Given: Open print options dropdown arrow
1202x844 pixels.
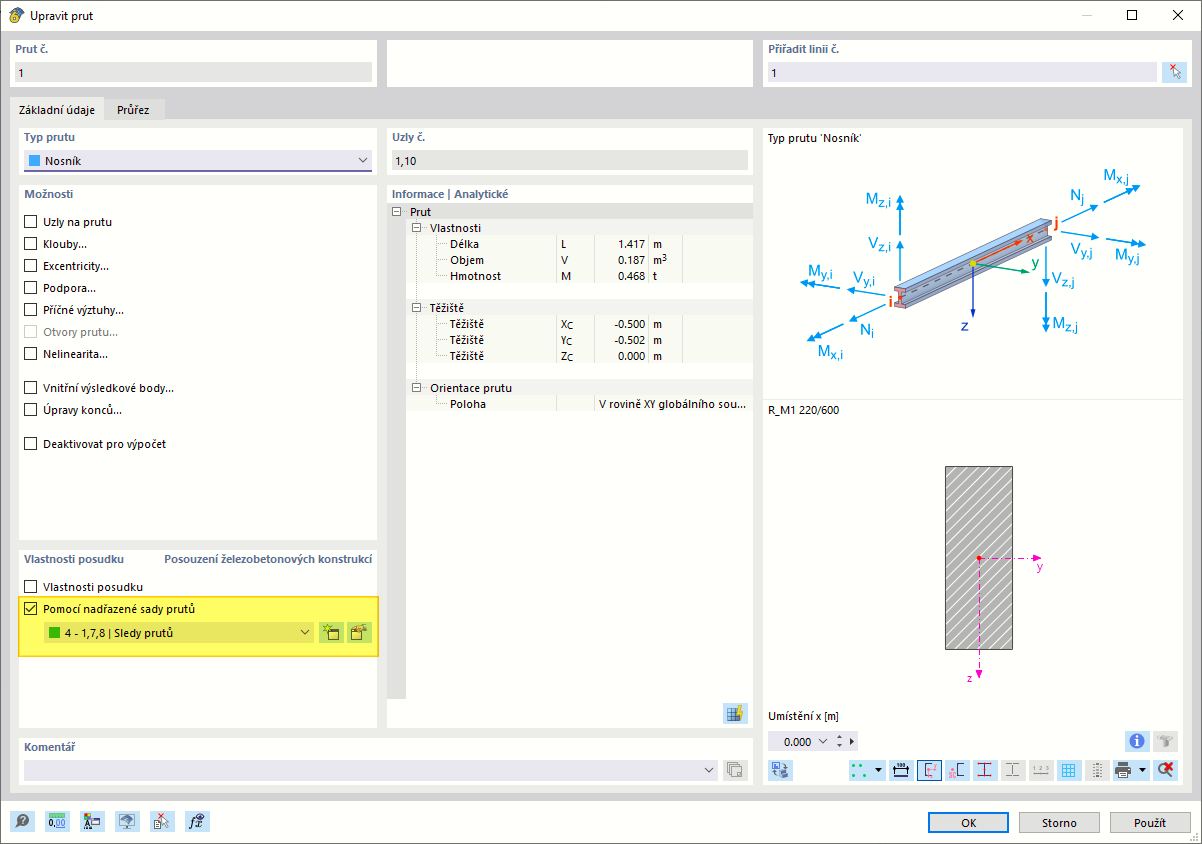Looking at the screenshot, I should tap(1142, 770).
